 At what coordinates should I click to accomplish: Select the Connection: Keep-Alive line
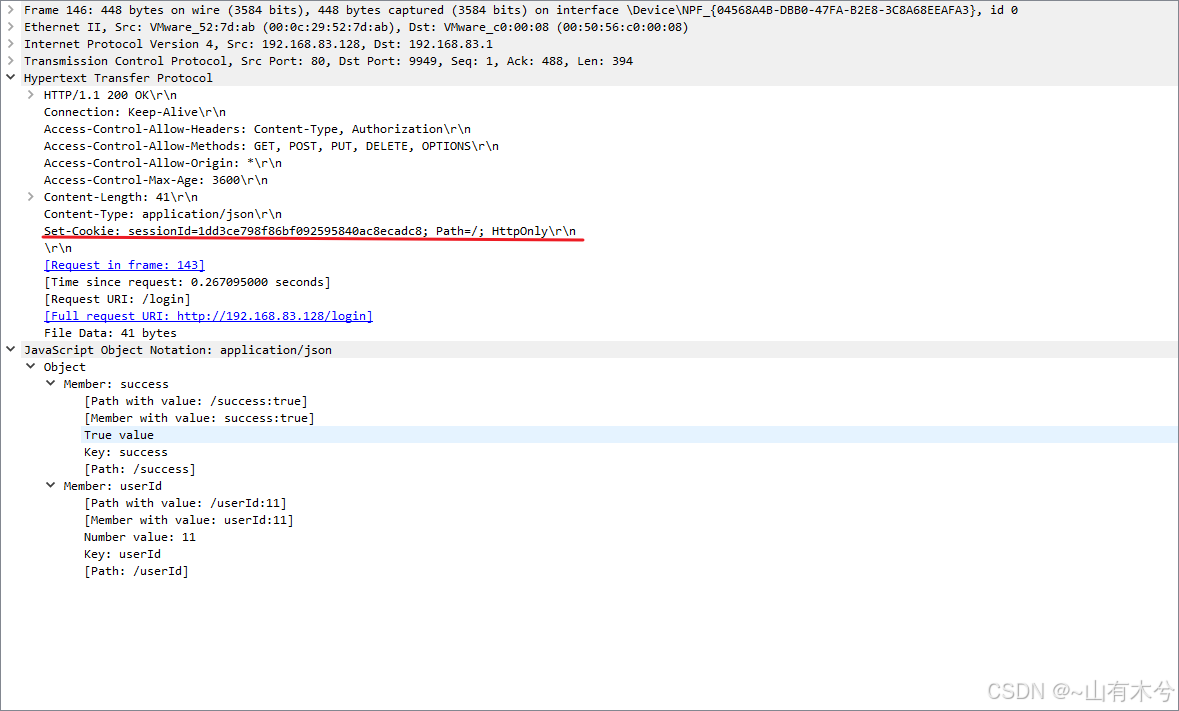pos(135,112)
